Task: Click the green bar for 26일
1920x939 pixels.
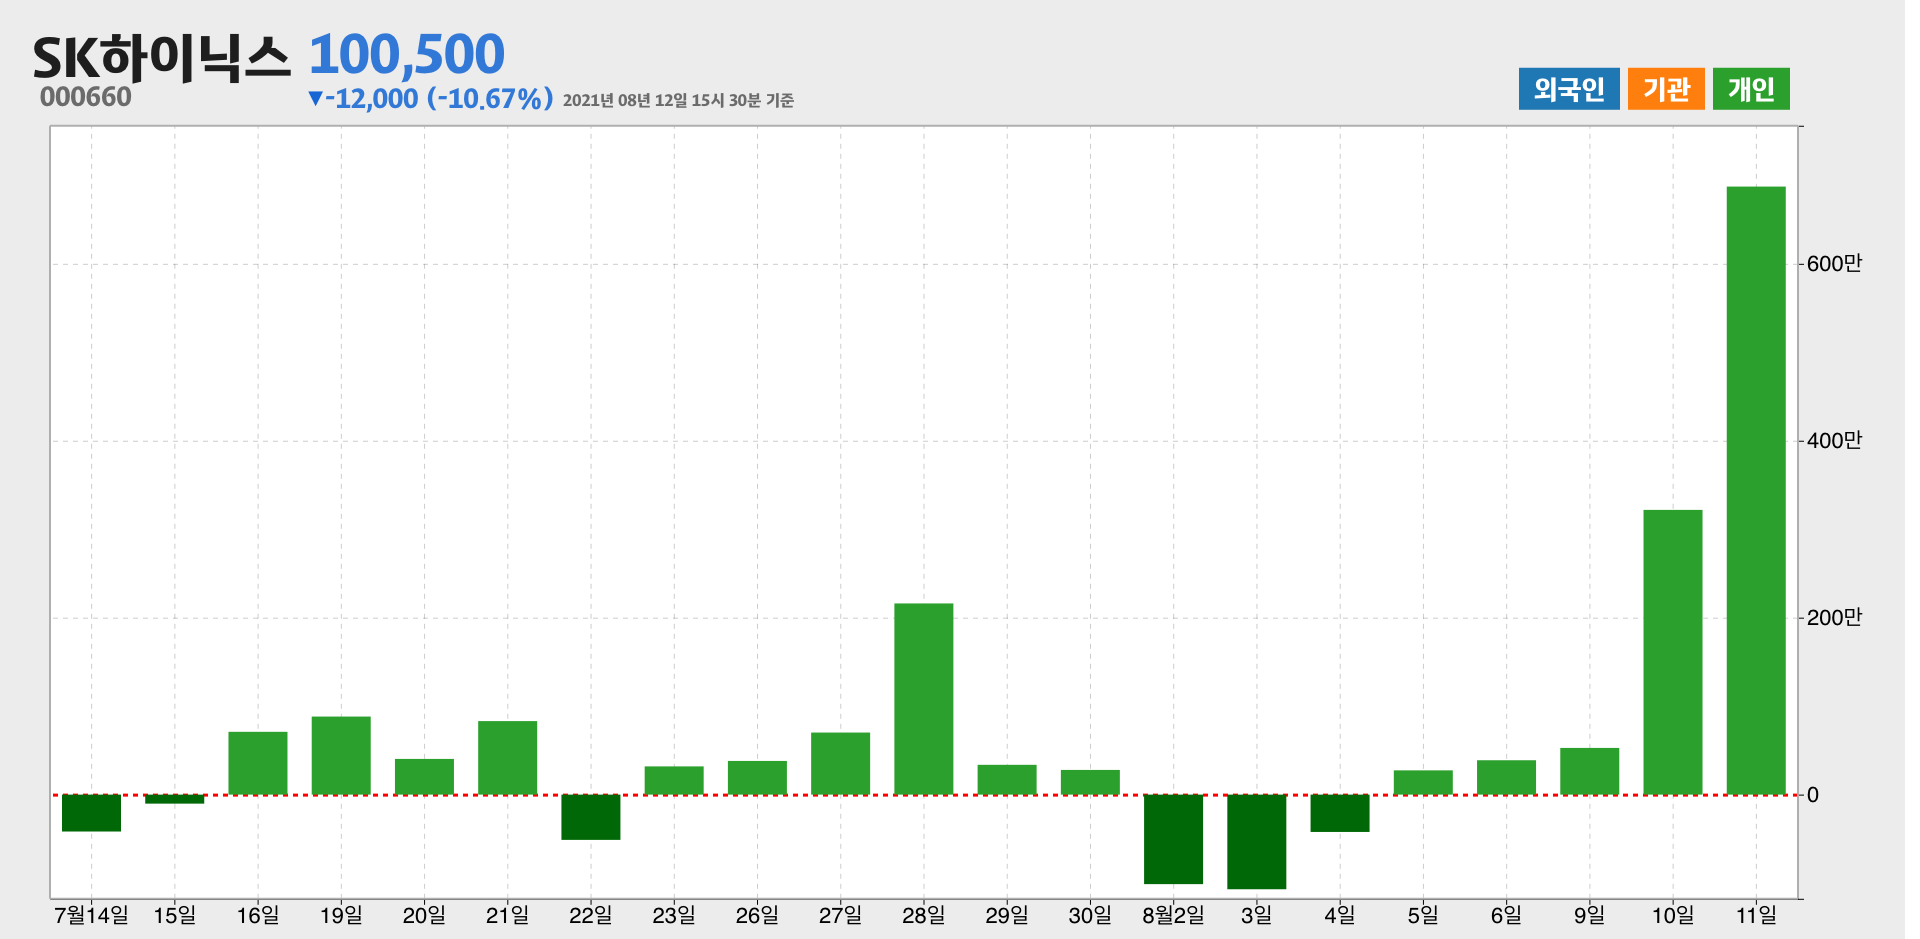Action: [757, 778]
